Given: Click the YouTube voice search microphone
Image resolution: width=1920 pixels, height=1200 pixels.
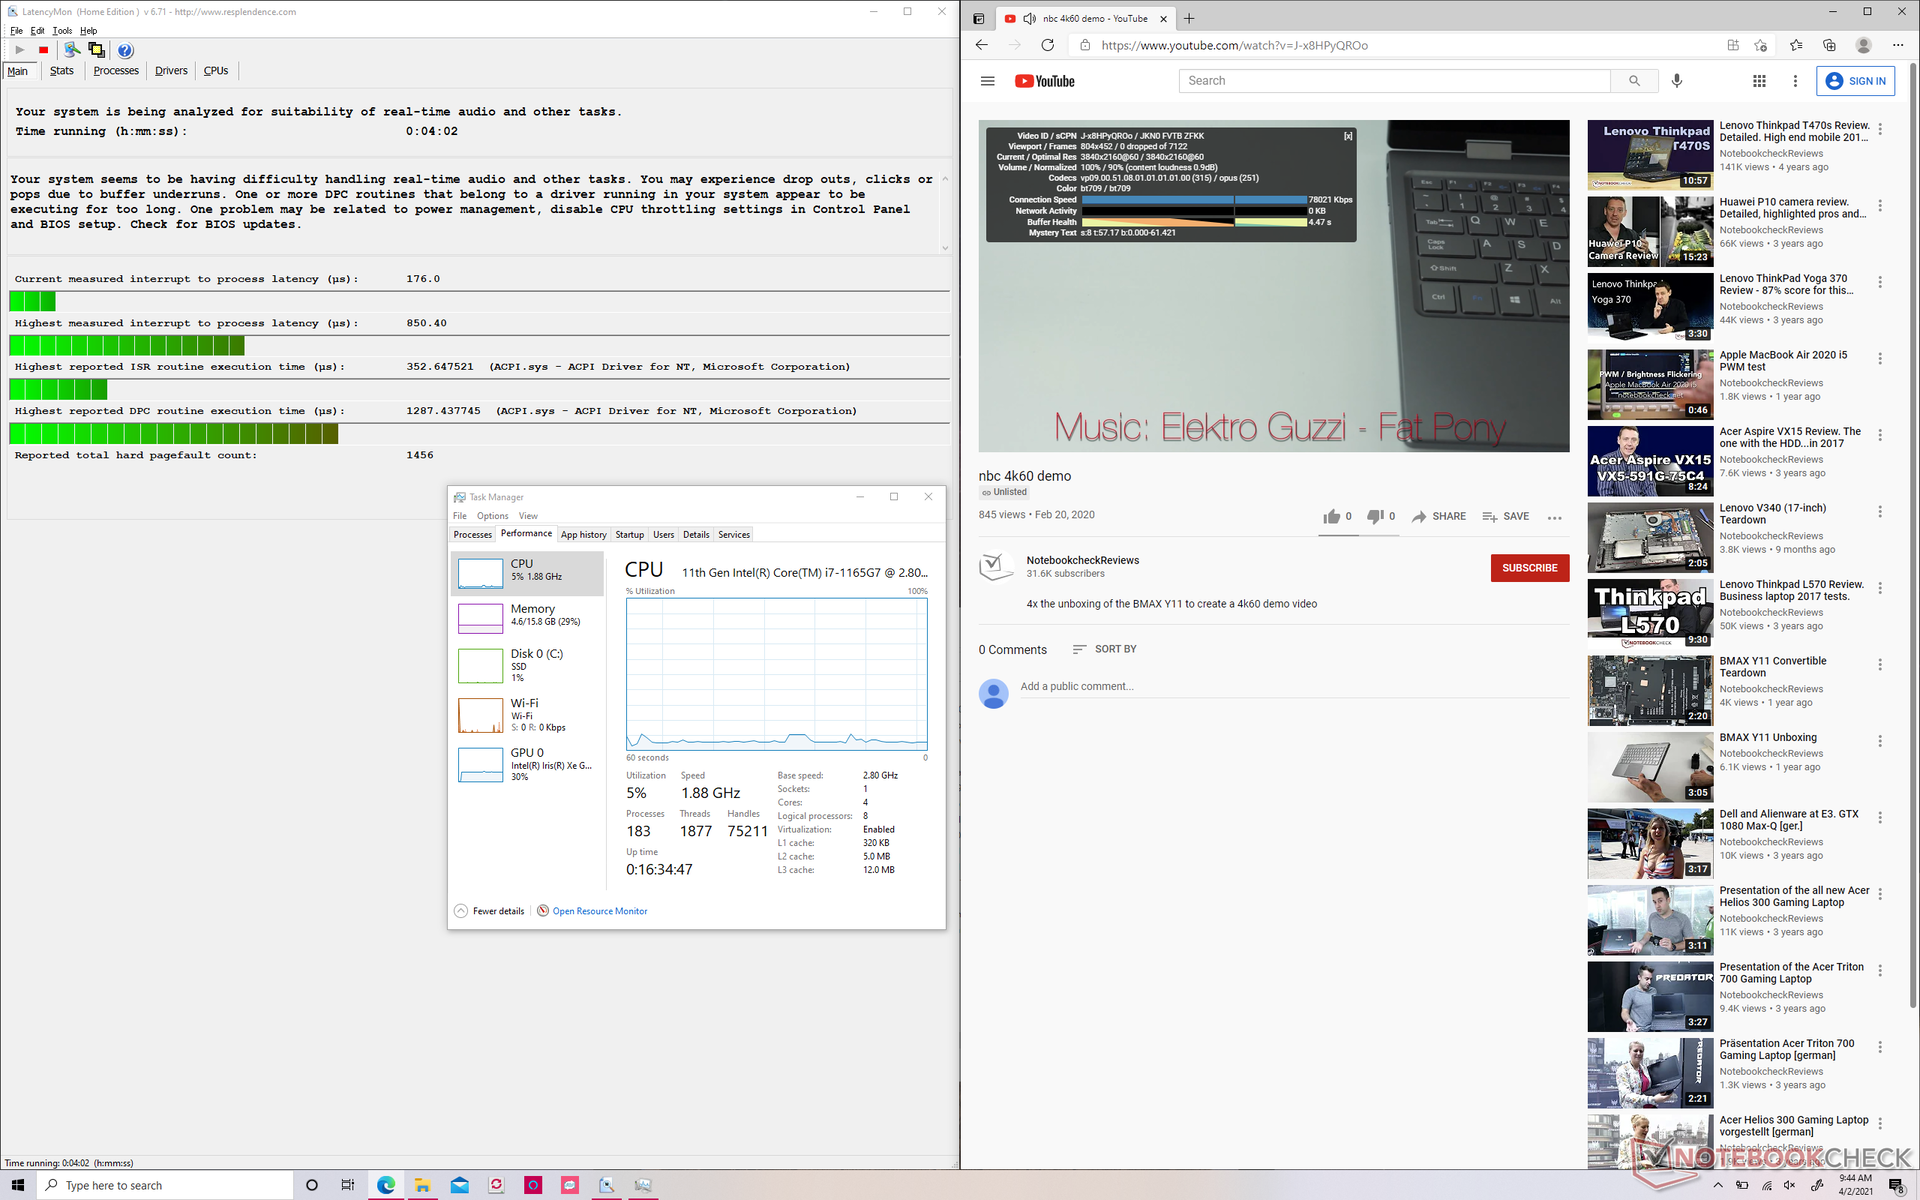Looking at the screenshot, I should (x=1677, y=81).
